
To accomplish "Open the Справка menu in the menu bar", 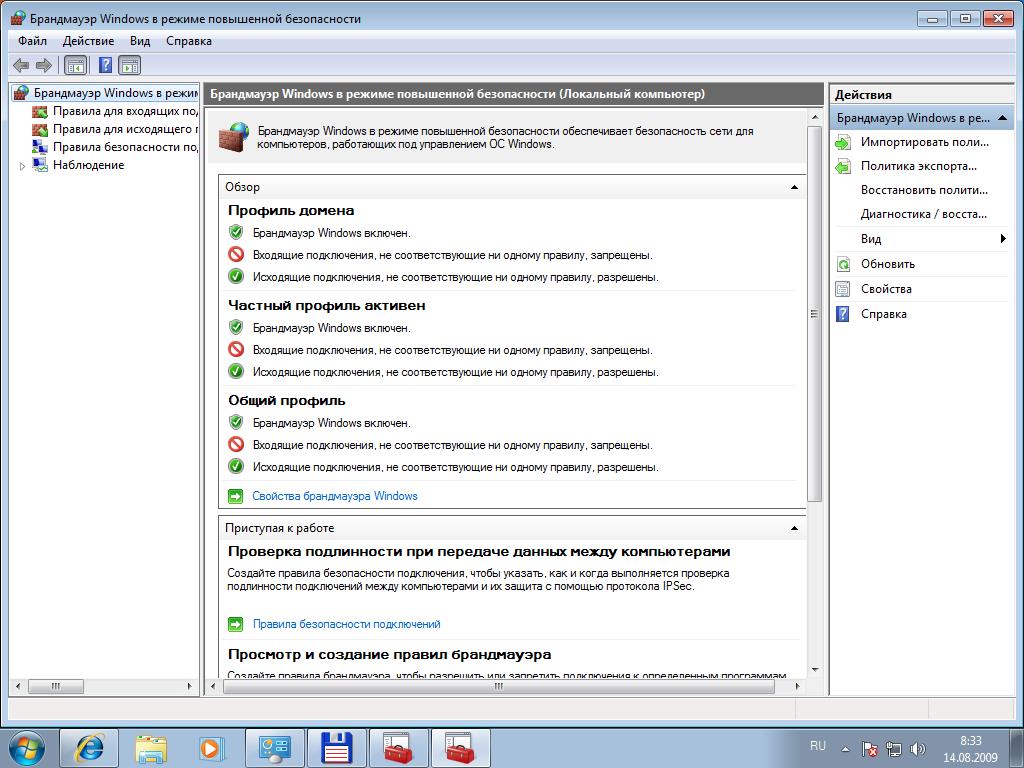I will tap(189, 41).
